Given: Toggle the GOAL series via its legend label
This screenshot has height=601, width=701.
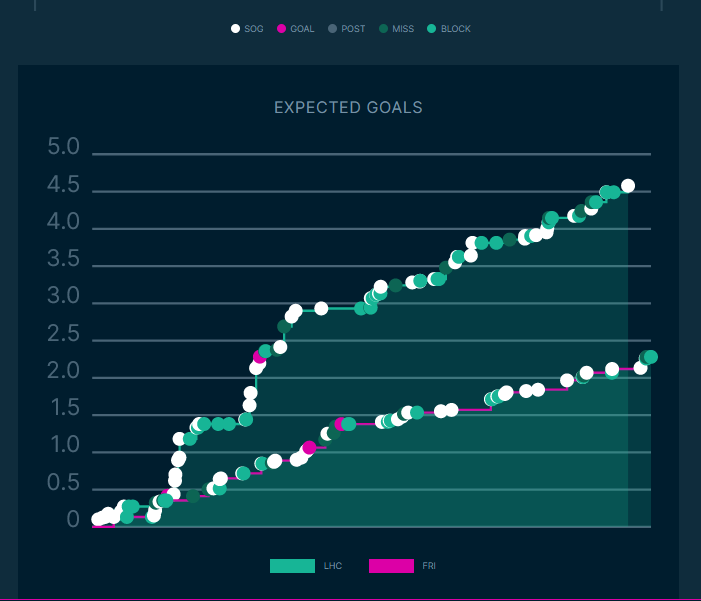Looking at the screenshot, I should coord(302,29).
